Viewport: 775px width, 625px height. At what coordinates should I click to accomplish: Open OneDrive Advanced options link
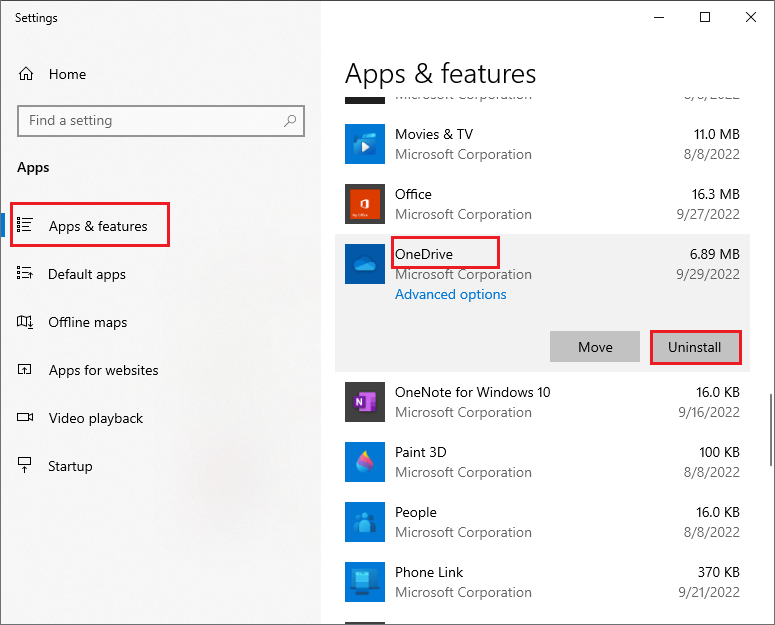(x=450, y=294)
